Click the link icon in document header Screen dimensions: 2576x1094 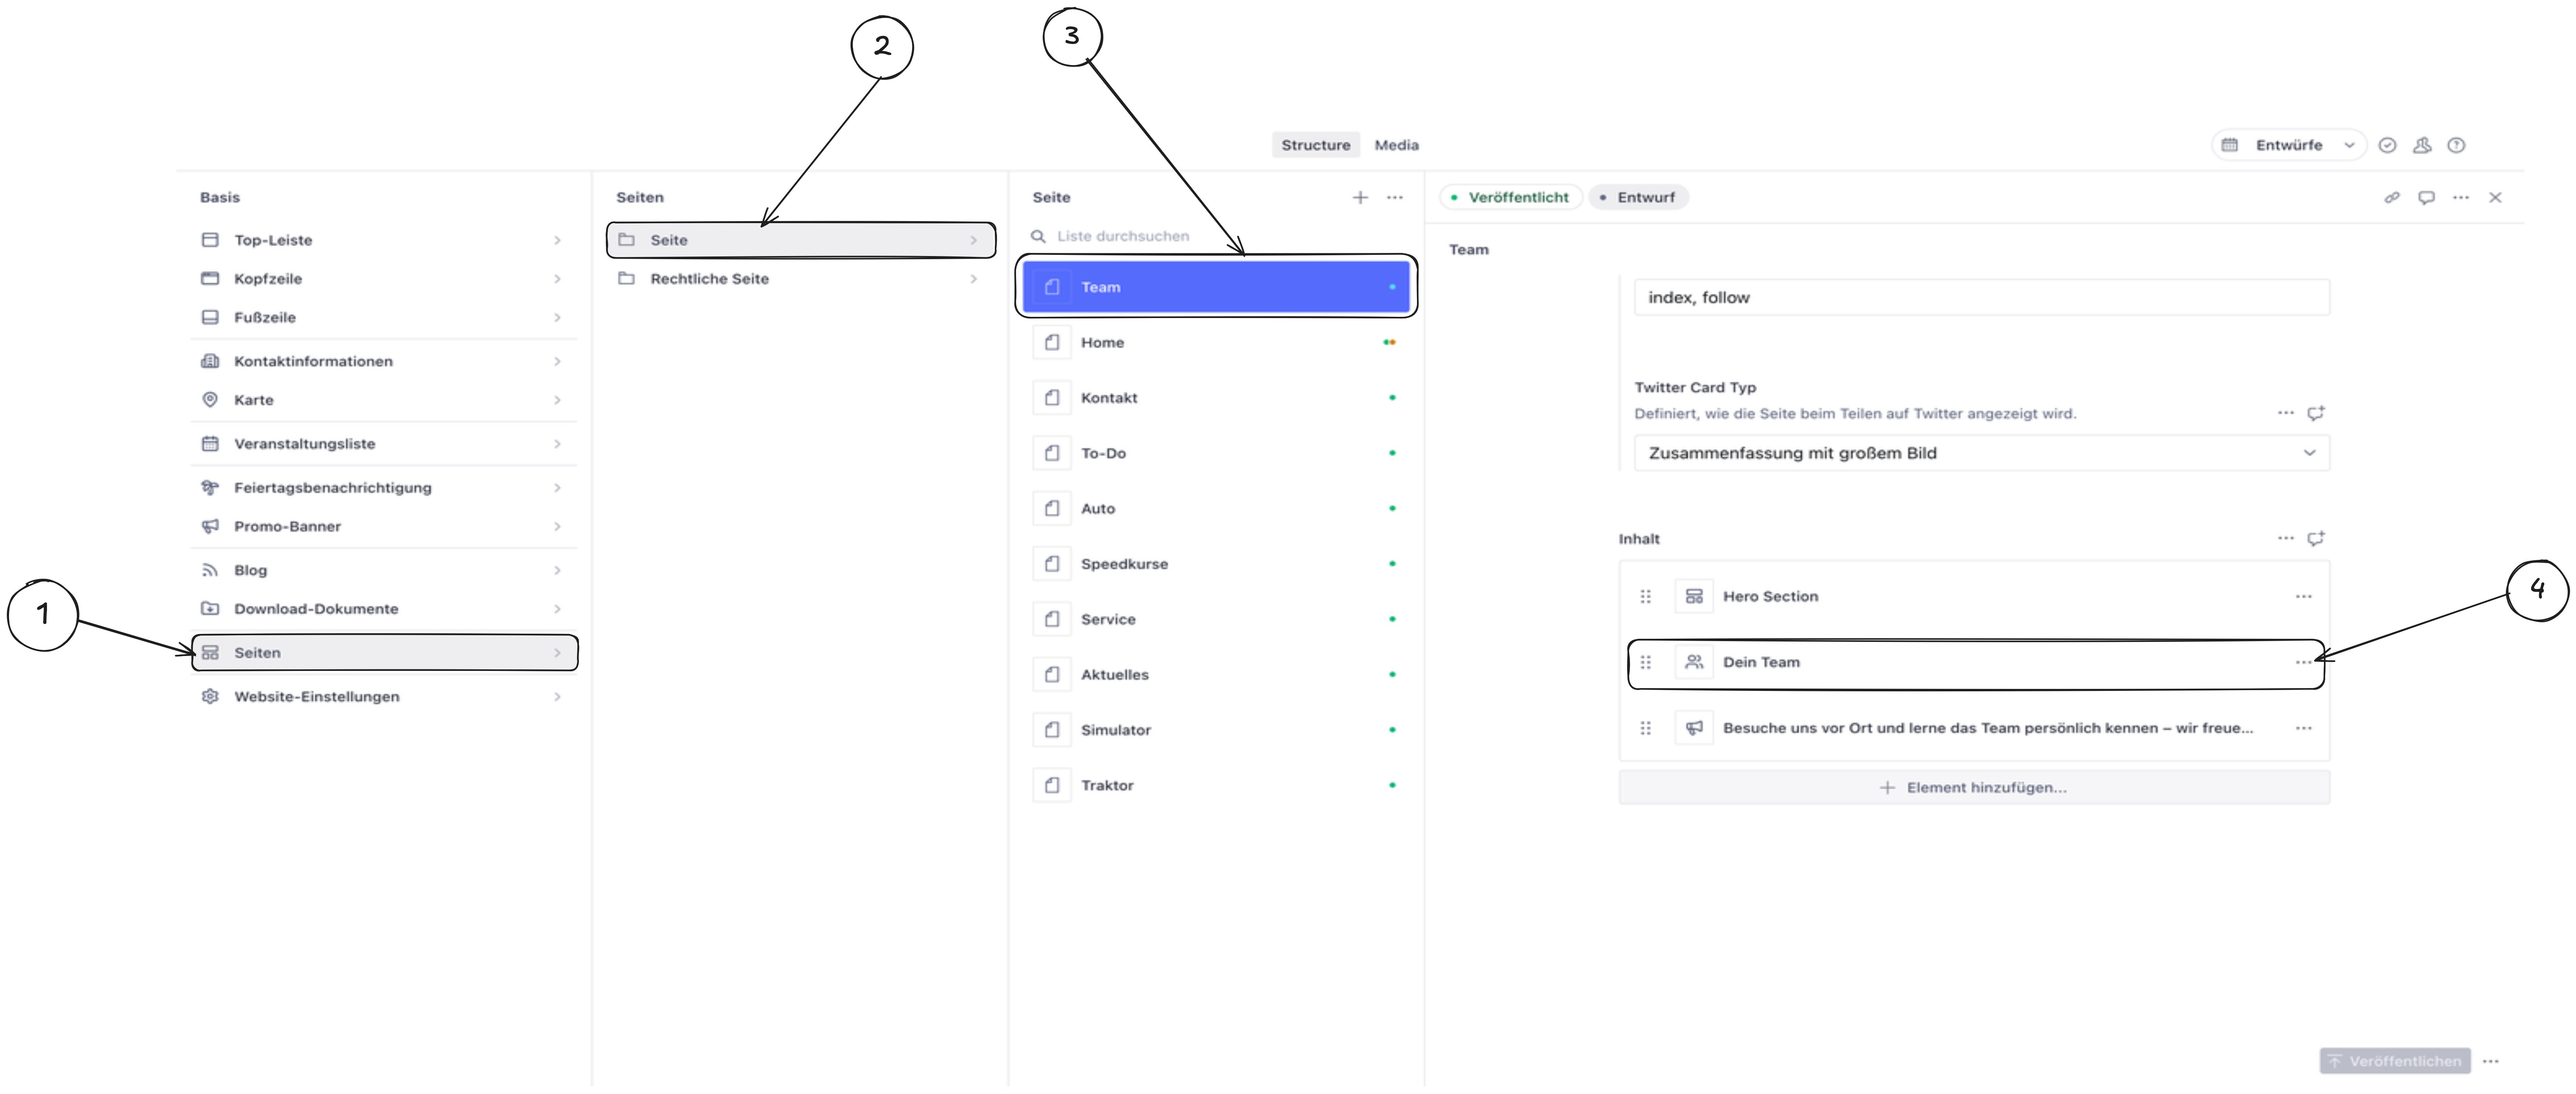coord(2392,197)
